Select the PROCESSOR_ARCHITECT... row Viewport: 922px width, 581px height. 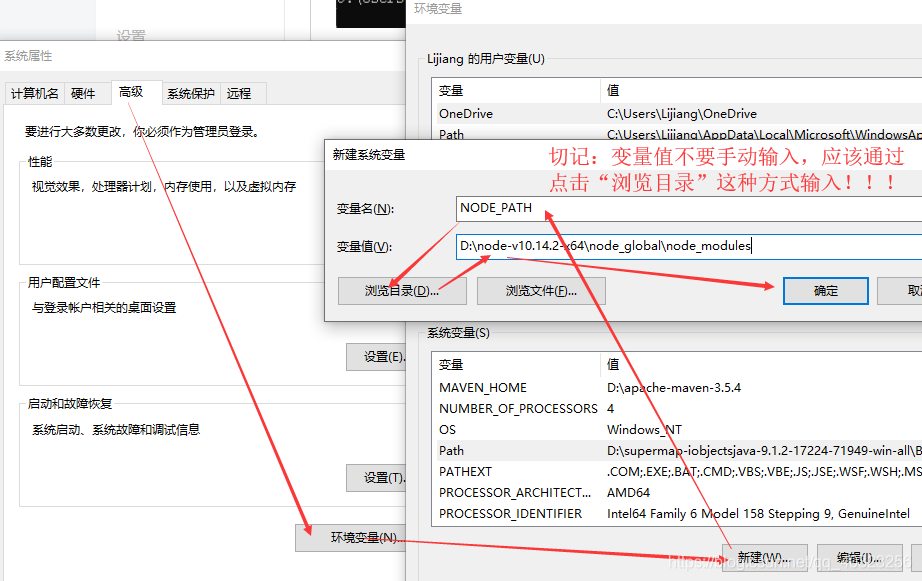(677, 493)
